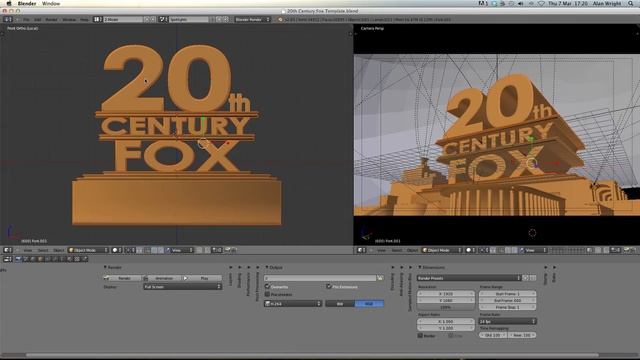Open the Object Constraints properties tab icon

[x=48, y=259]
